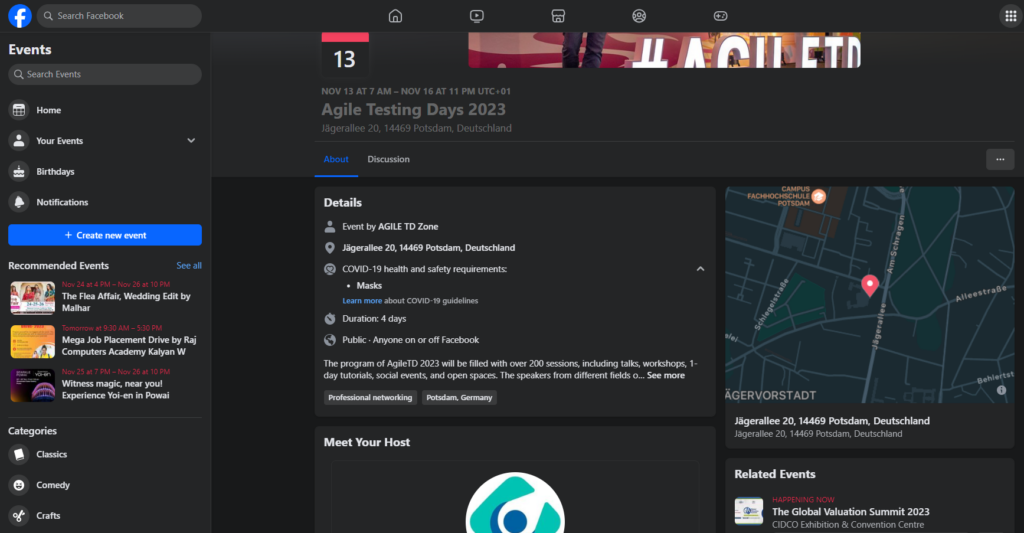
Task: Click See all recommended events
Action: pyautogui.click(x=189, y=266)
